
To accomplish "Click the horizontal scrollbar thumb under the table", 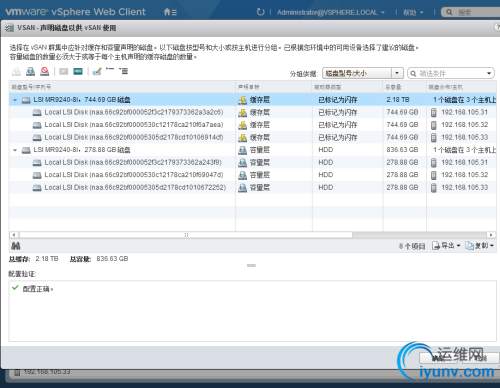I will 186,235.
